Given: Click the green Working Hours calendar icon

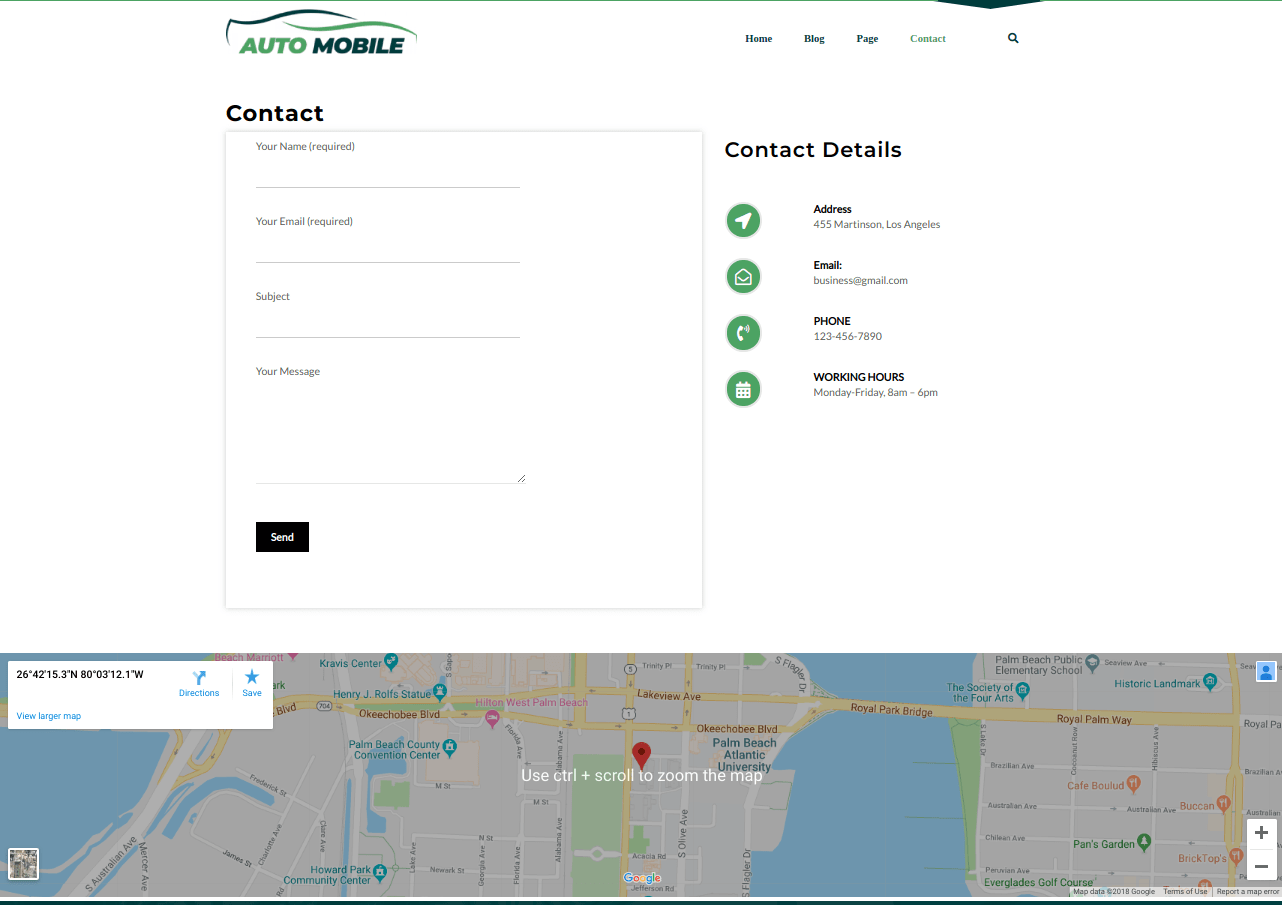Looking at the screenshot, I should [743, 389].
